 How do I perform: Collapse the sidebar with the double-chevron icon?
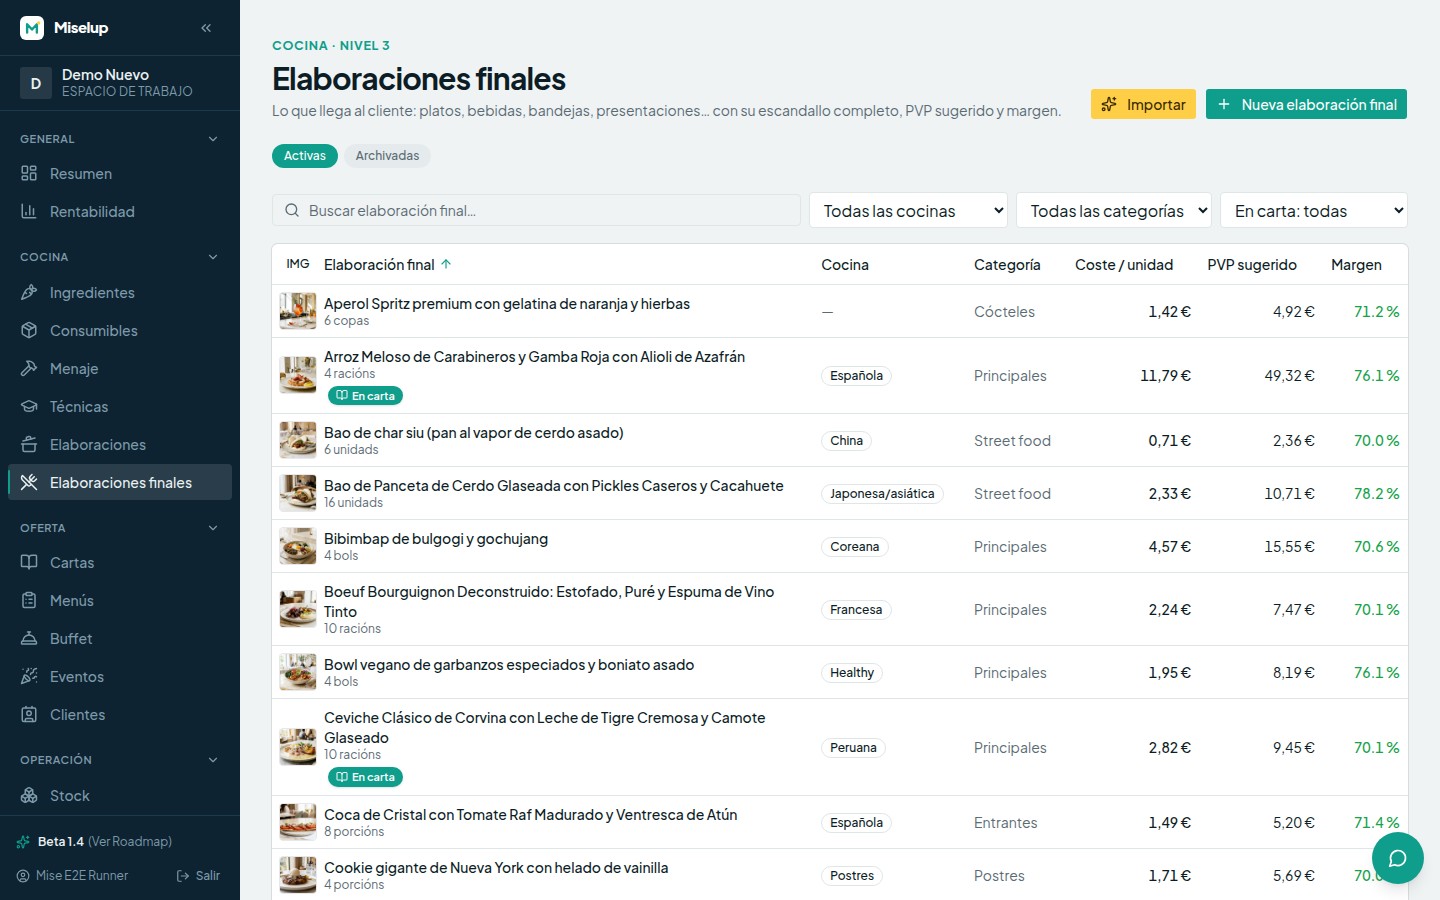pos(206,28)
